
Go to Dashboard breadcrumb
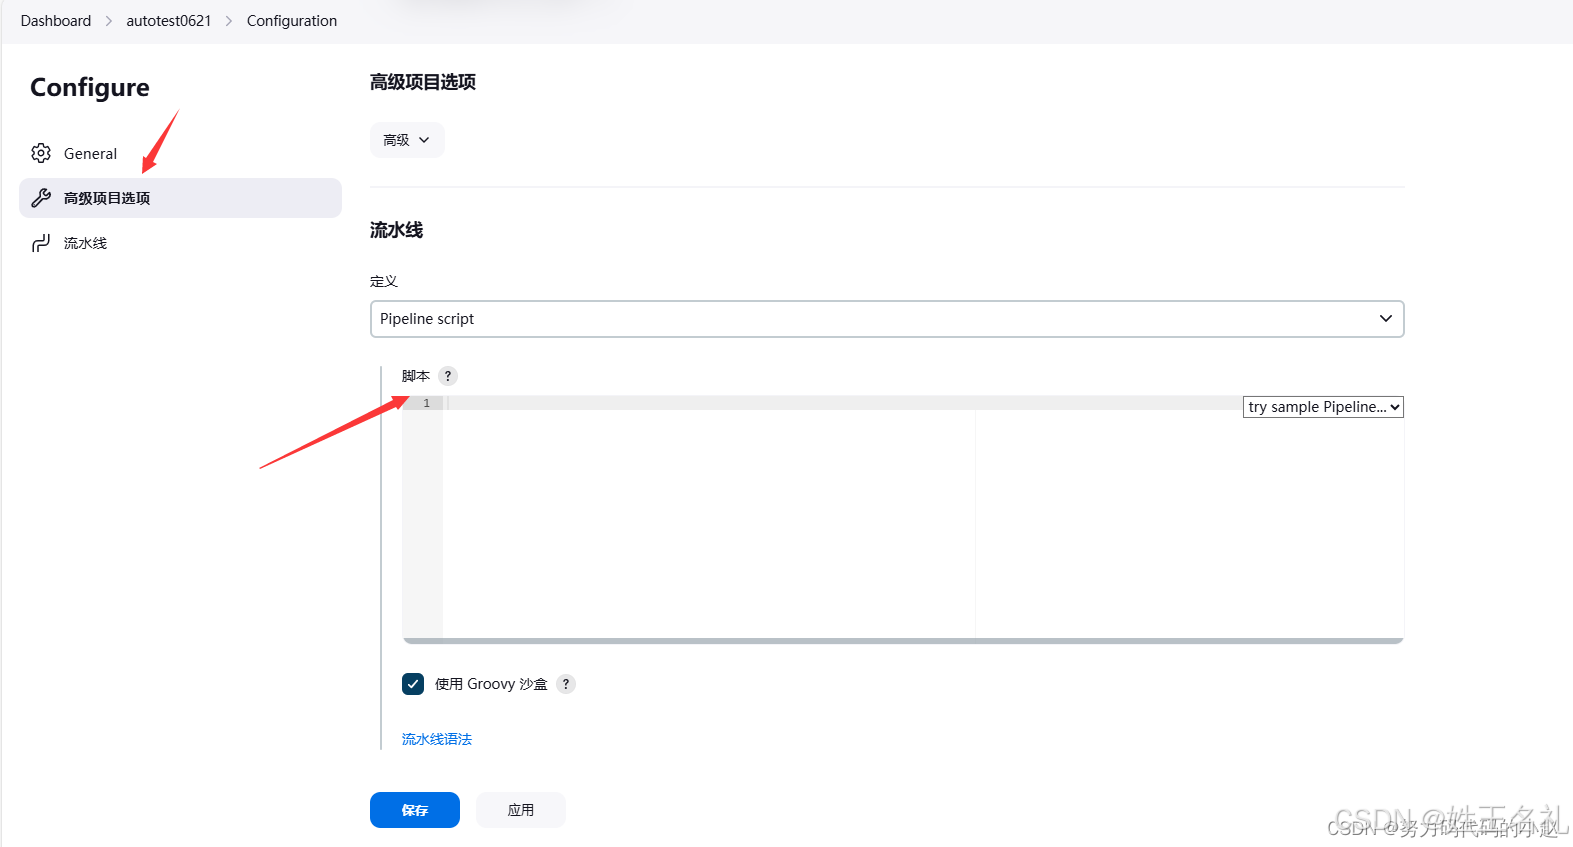pyautogui.click(x=56, y=21)
